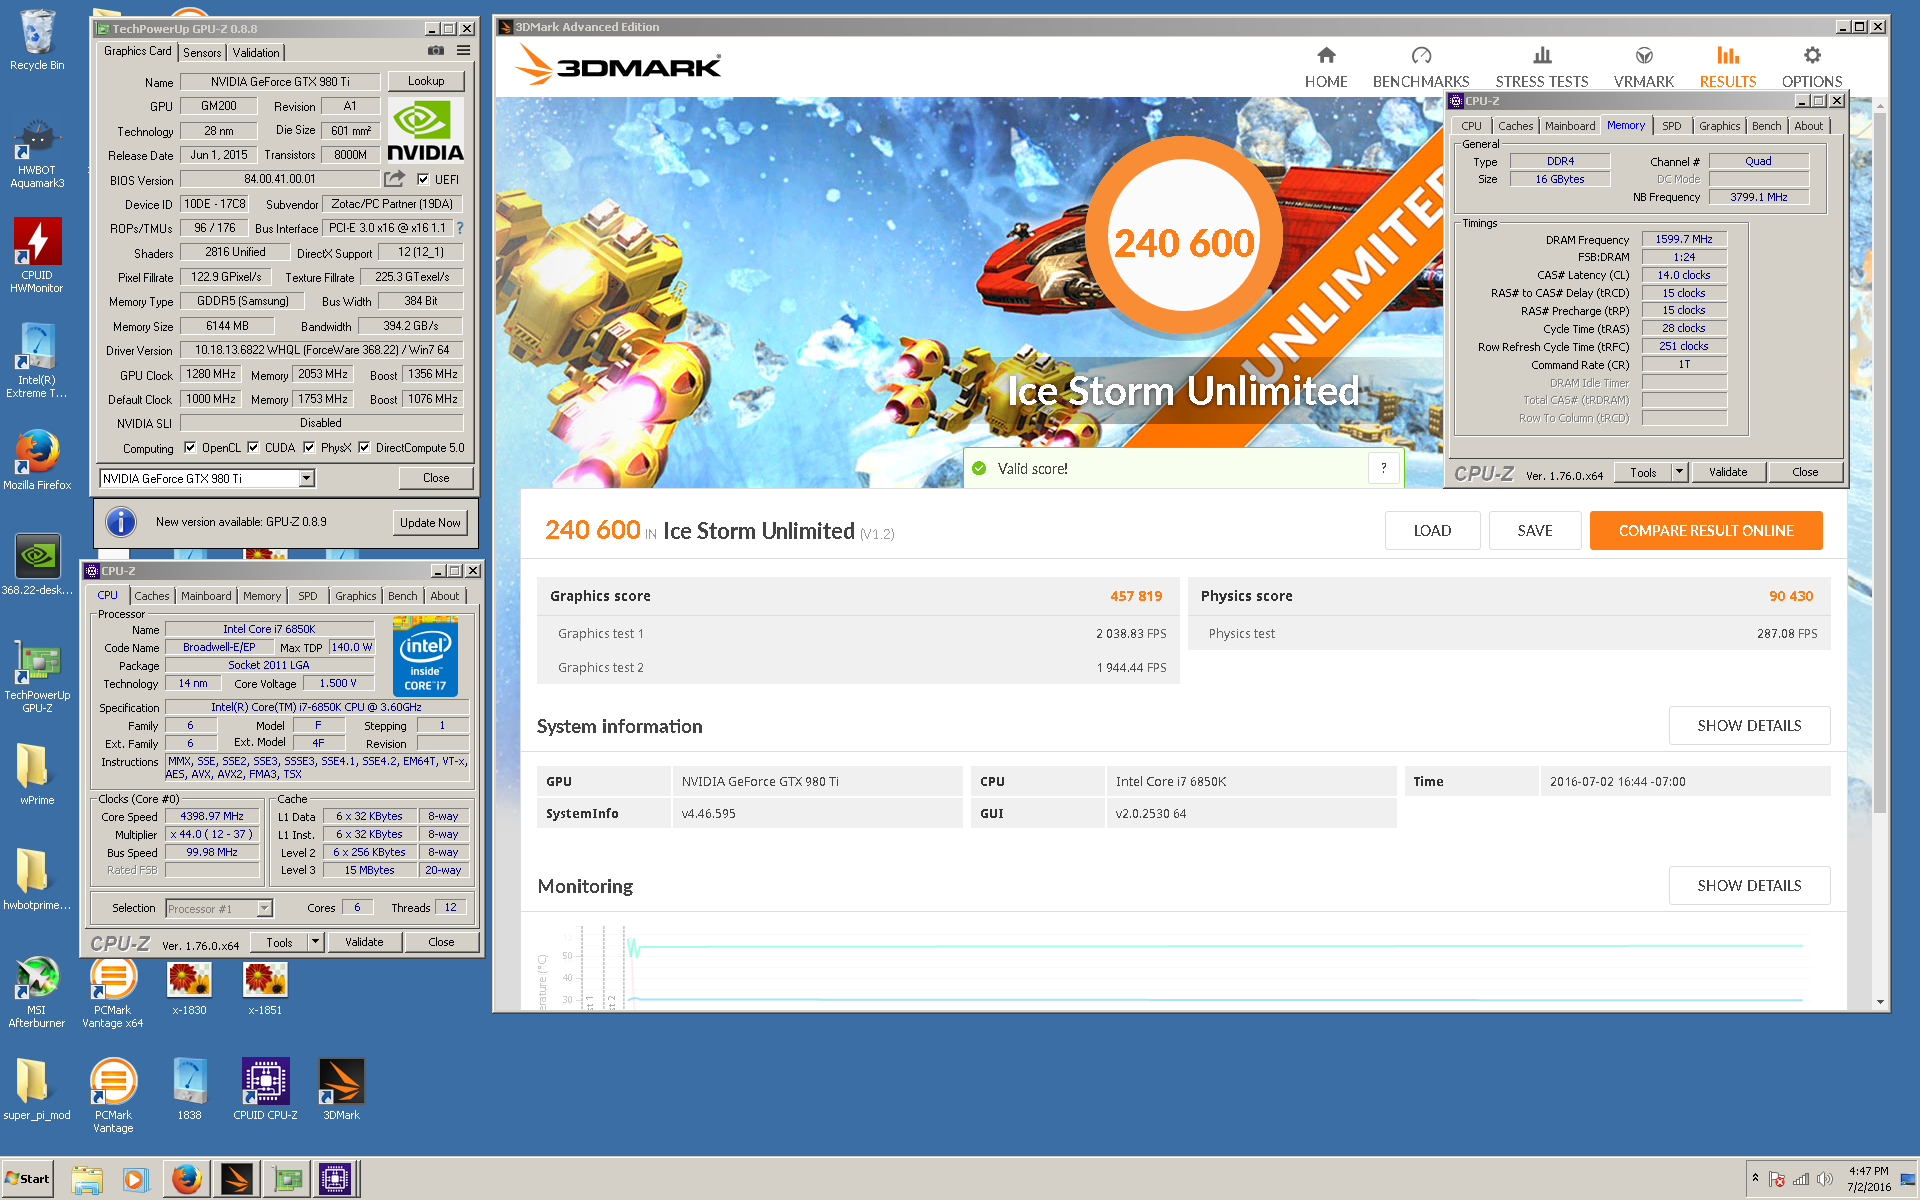
Task: Toggle the DirectCompute 5.0 checkbox
Action: [364, 448]
